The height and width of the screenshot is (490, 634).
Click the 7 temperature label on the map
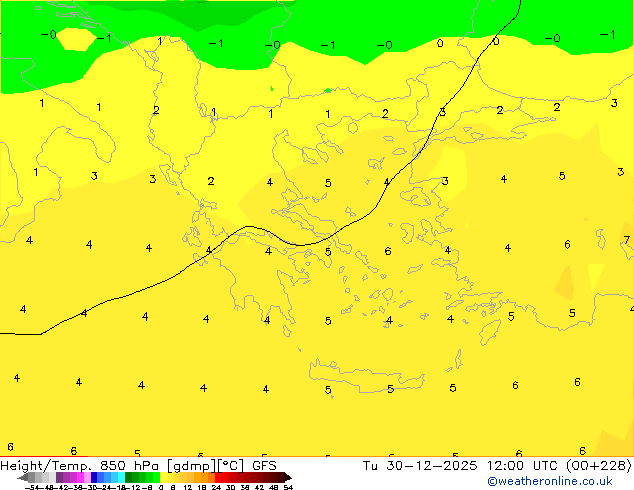[x=627, y=240]
